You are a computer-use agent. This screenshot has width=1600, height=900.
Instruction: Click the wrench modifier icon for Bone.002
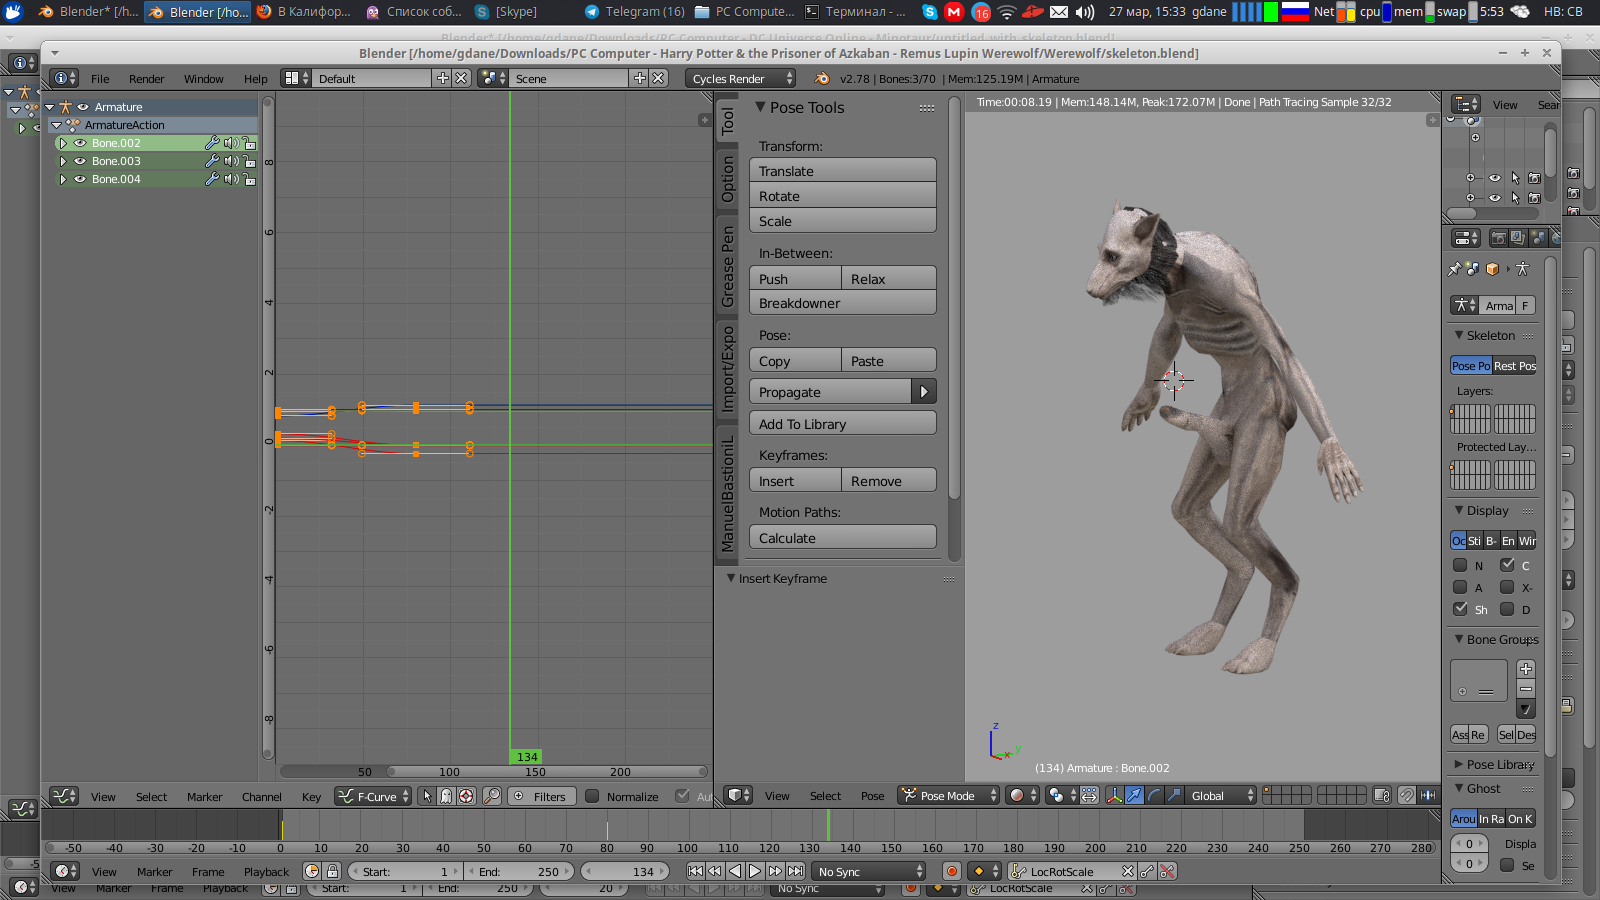pos(212,143)
